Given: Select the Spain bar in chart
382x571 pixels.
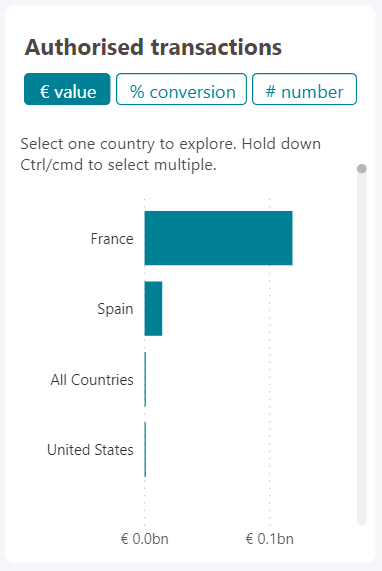Looking at the screenshot, I should [153, 308].
